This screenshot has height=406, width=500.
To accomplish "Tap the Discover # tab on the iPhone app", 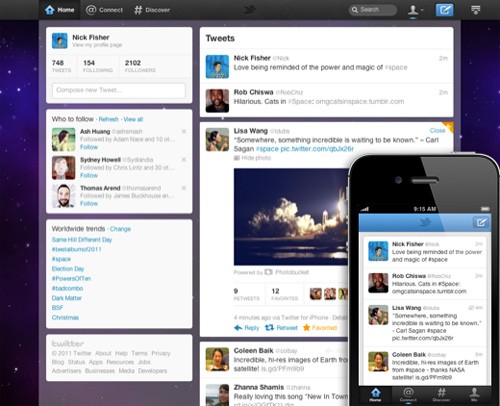I will coord(441,395).
